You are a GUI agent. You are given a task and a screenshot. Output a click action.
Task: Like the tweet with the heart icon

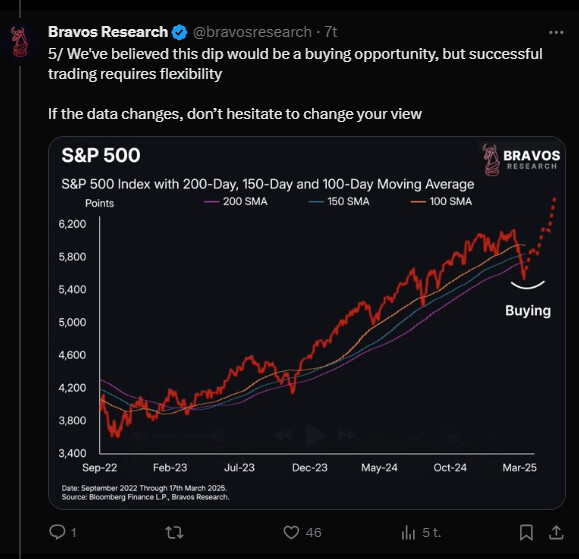tap(291, 532)
